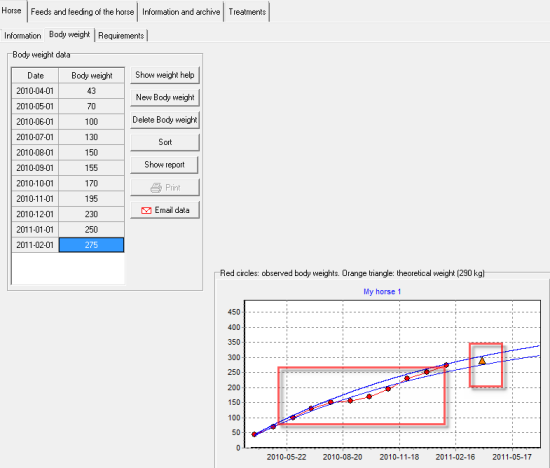Select body weight cell 130
The image size is (550, 468).
[x=92, y=137]
